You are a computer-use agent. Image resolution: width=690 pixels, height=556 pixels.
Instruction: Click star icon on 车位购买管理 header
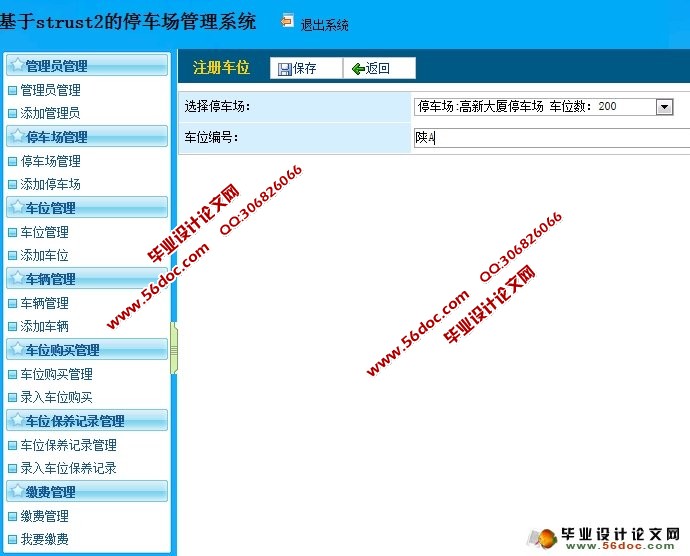(x=17, y=349)
